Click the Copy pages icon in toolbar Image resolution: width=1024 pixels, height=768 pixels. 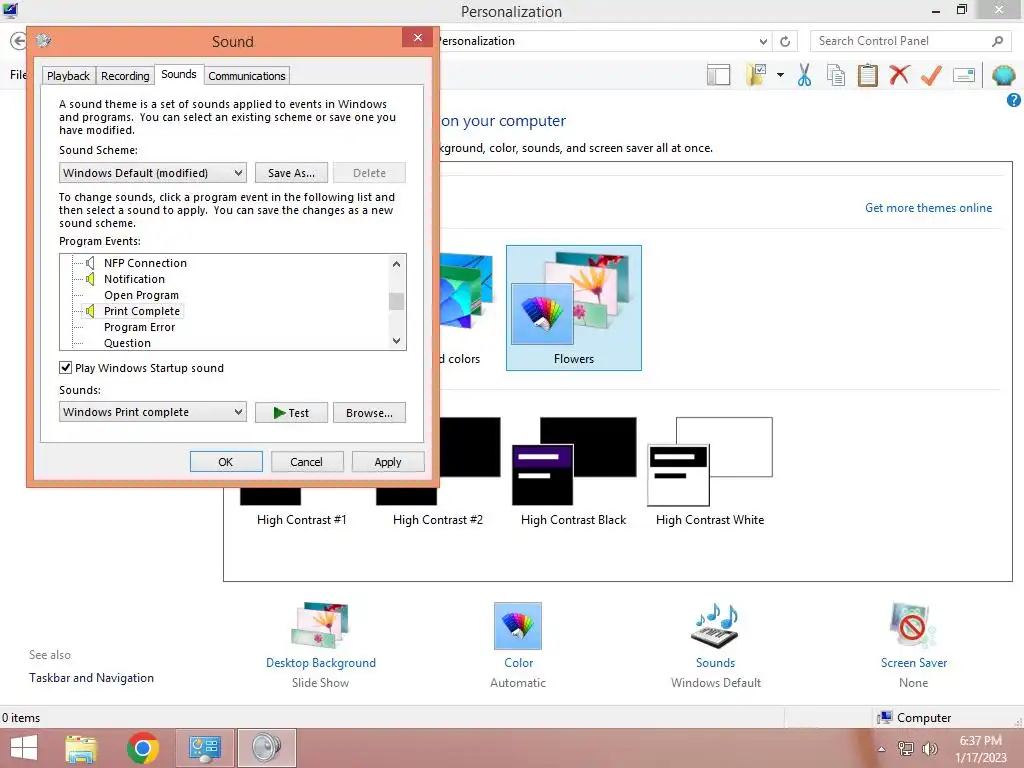coord(836,75)
